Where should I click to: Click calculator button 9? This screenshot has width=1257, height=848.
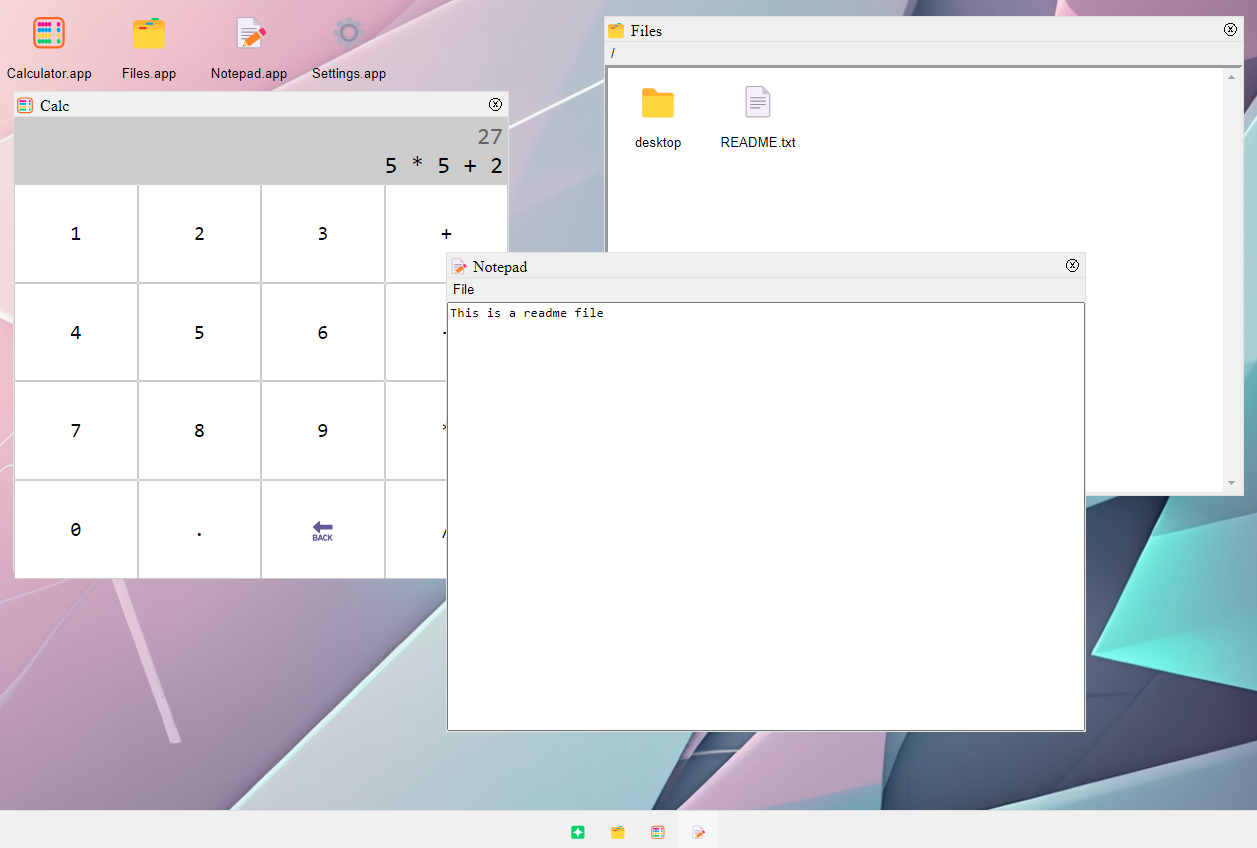coord(322,431)
